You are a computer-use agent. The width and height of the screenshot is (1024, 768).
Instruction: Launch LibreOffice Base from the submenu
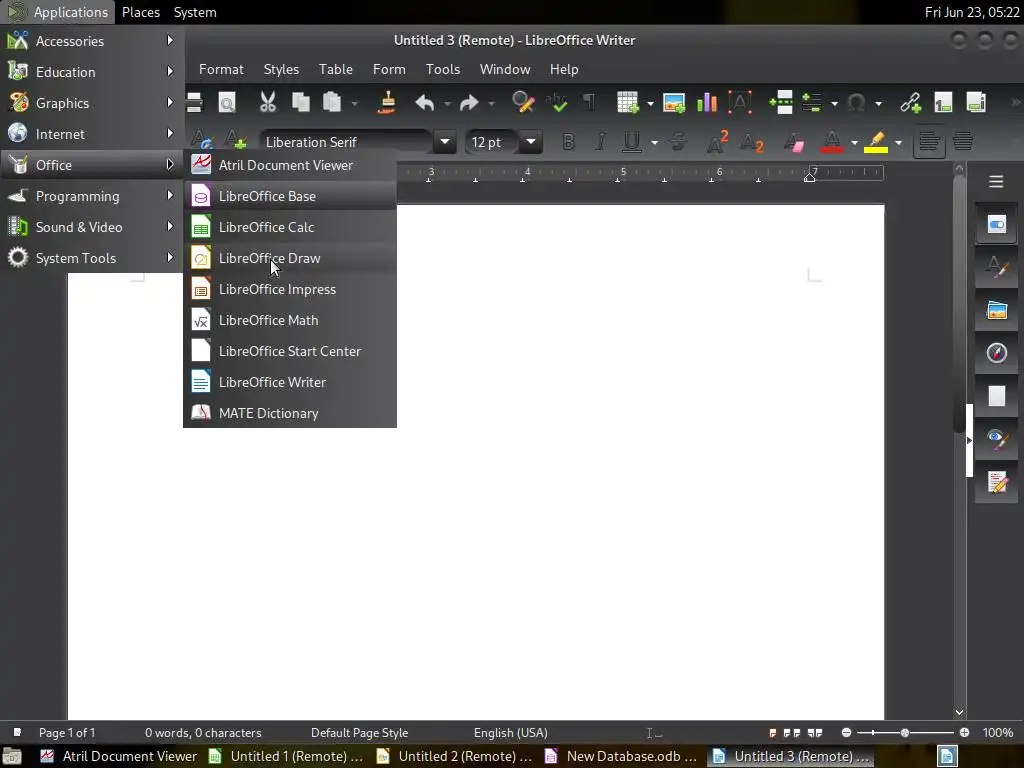(290, 196)
